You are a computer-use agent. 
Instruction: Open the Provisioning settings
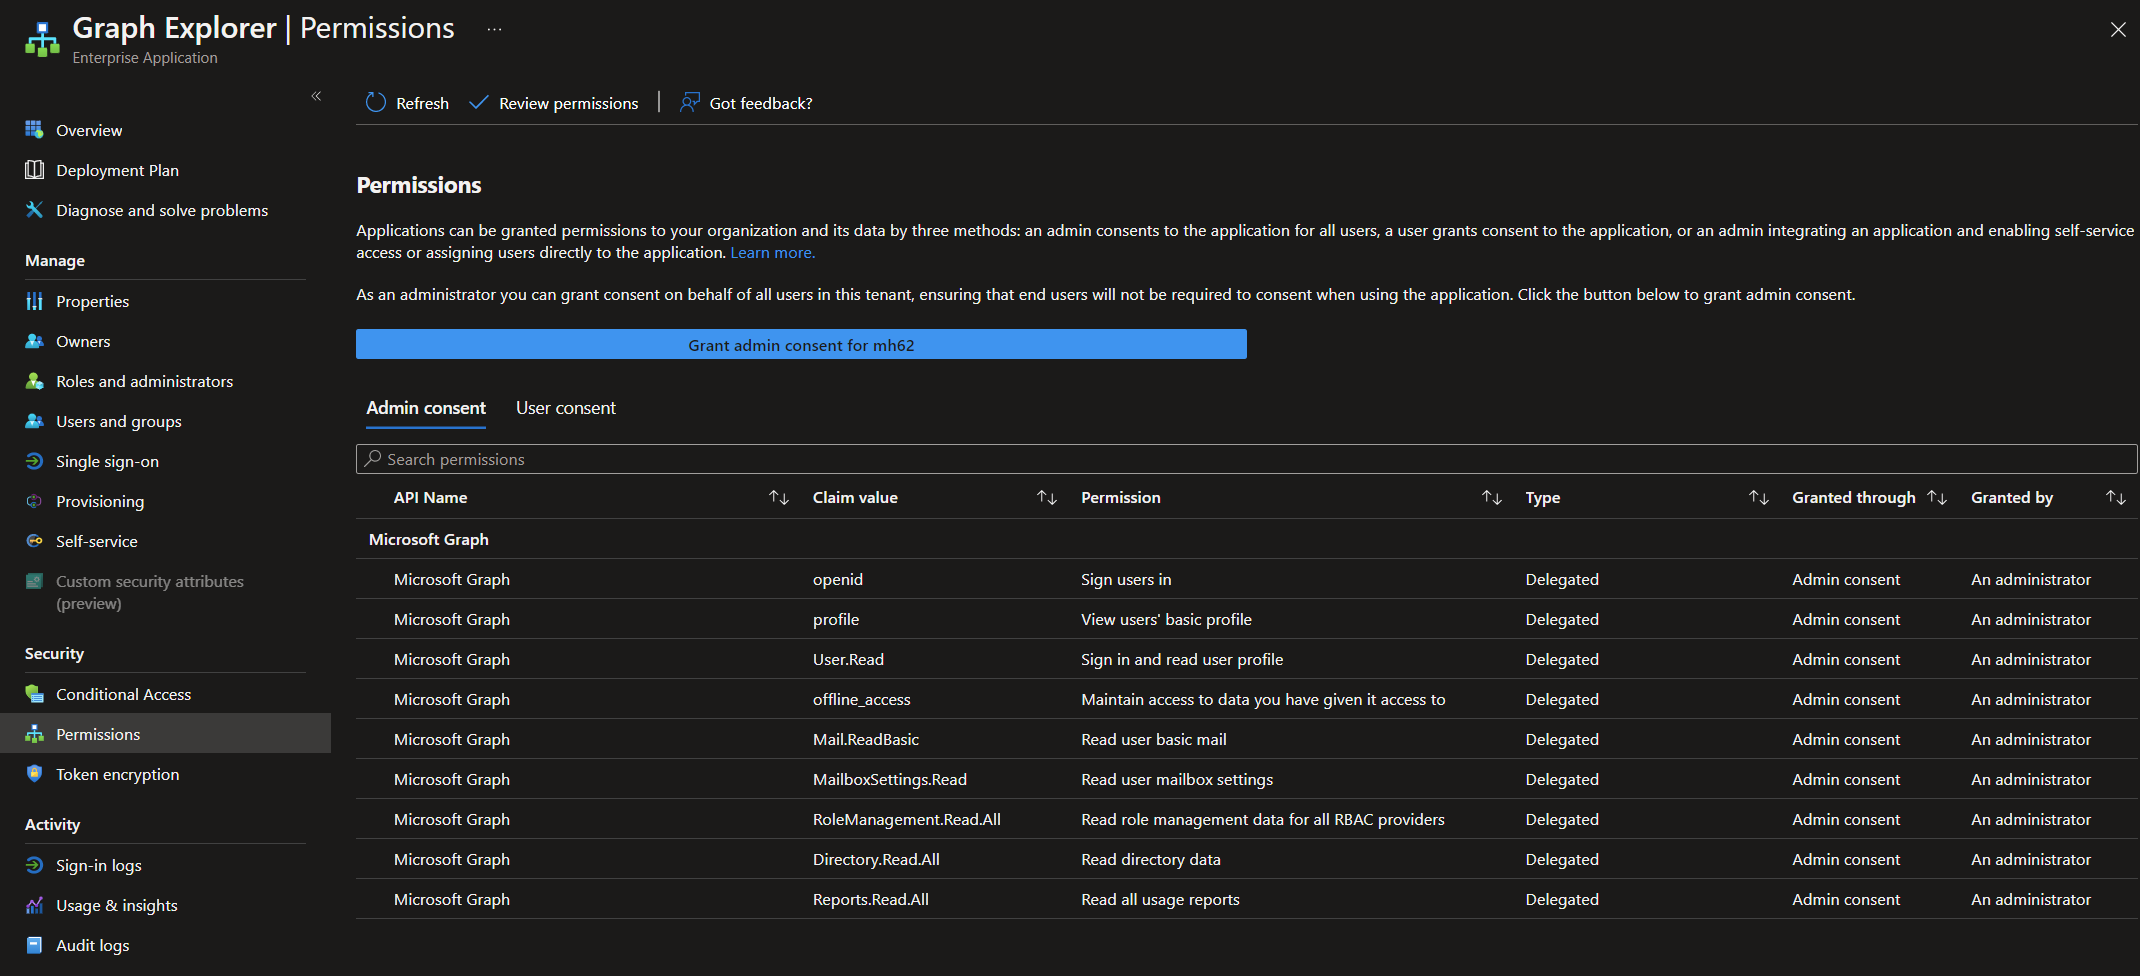coord(99,501)
